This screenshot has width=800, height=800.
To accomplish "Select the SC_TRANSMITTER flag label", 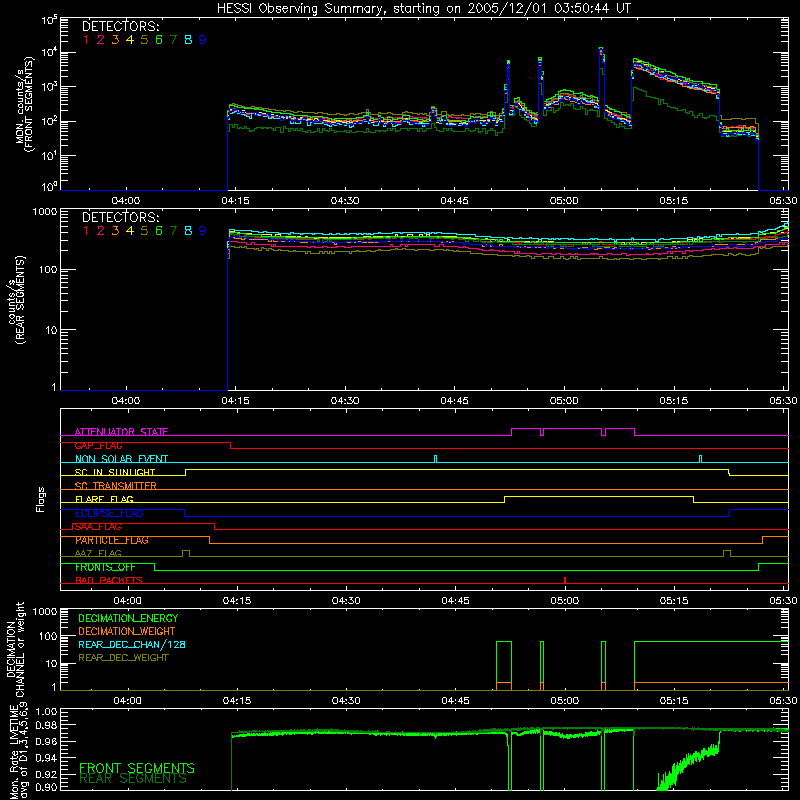I will (116, 486).
